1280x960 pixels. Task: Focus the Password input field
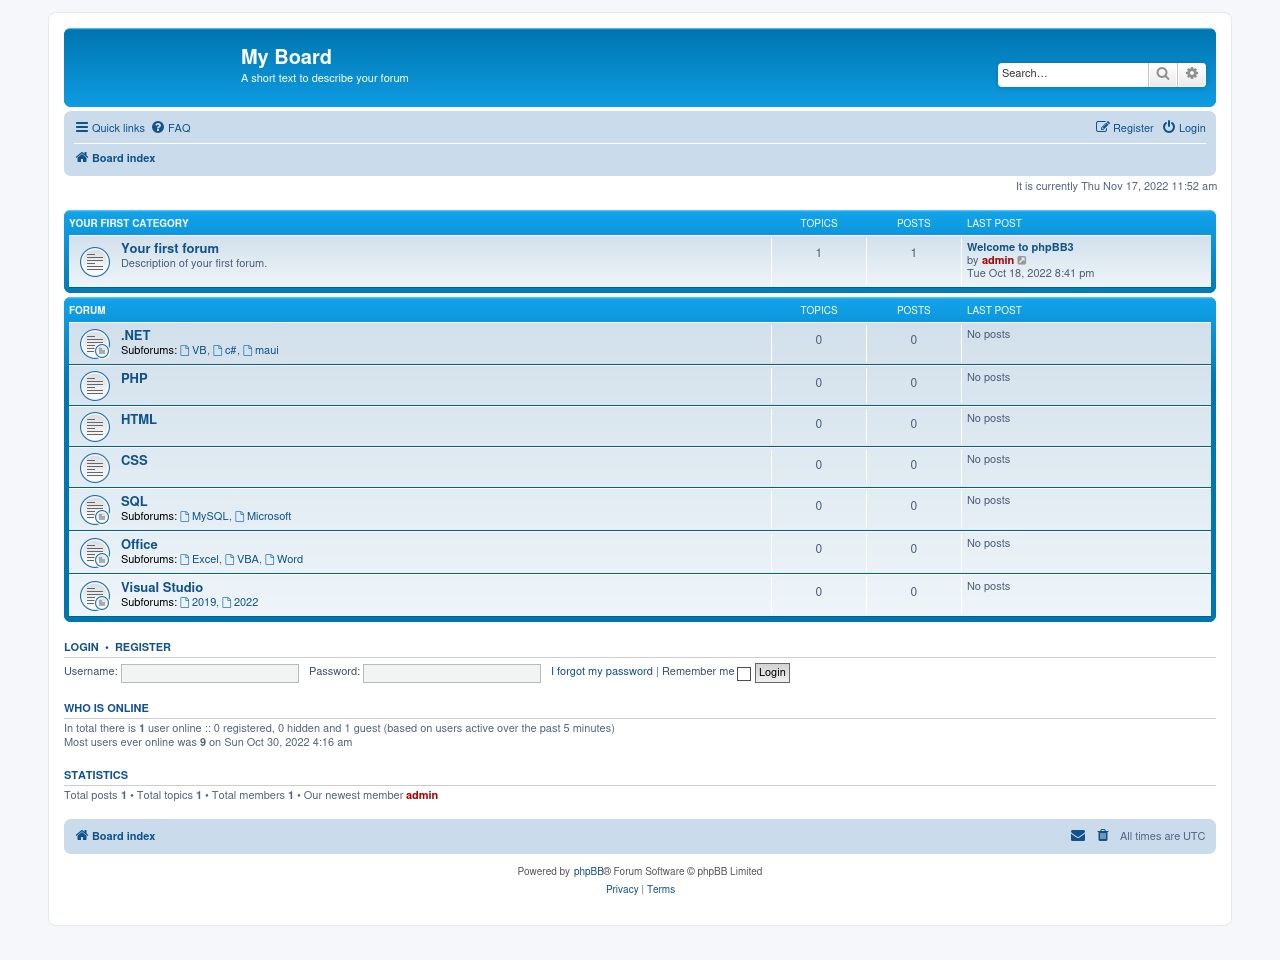[x=452, y=673]
